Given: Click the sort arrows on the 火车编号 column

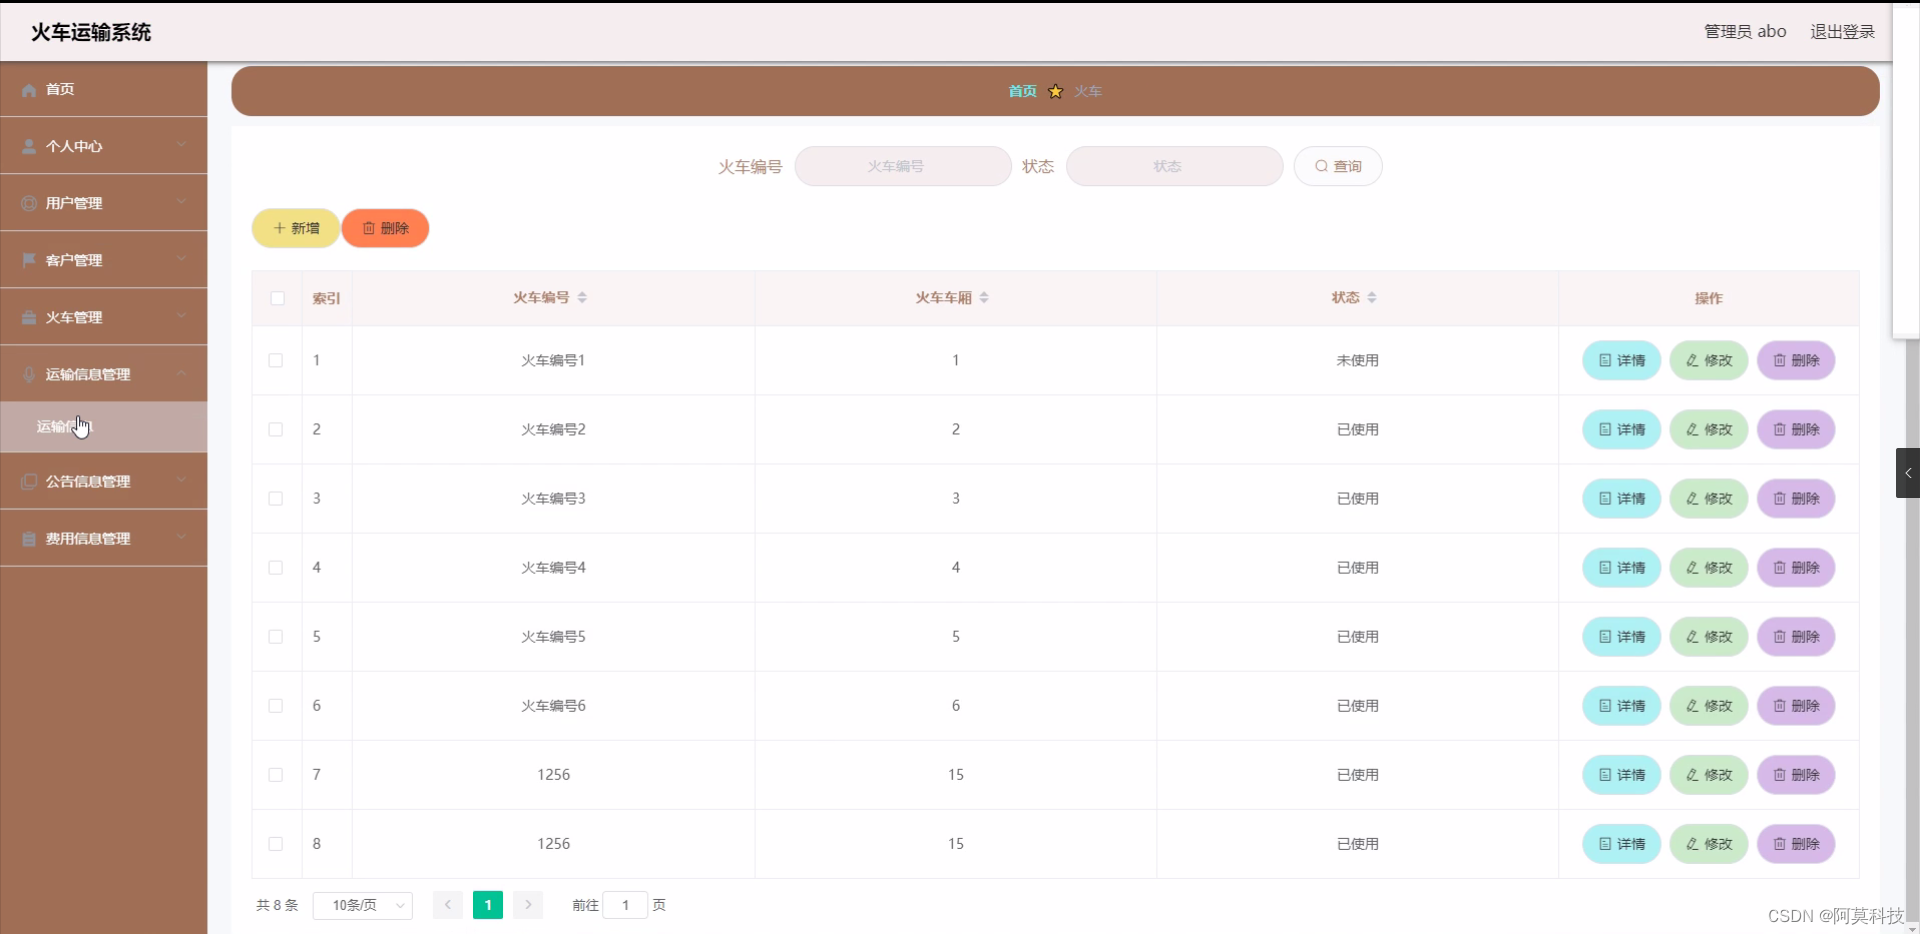Looking at the screenshot, I should pyautogui.click(x=585, y=297).
